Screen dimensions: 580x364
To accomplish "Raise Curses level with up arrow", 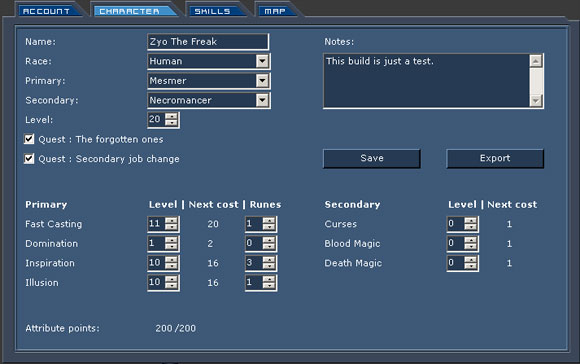I will click(471, 220).
